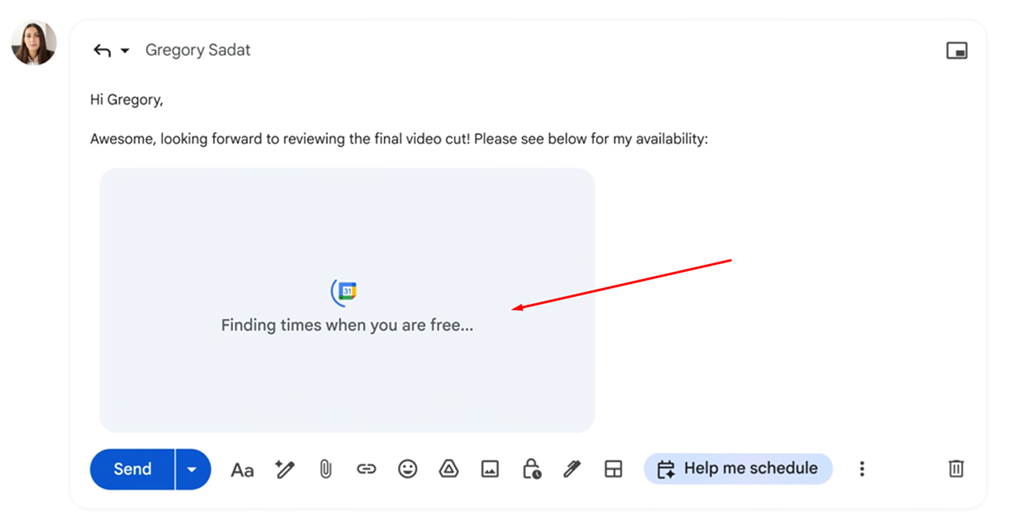Attach a file with the paperclip icon
The width and height of the screenshot is (1010, 522).
click(325, 469)
